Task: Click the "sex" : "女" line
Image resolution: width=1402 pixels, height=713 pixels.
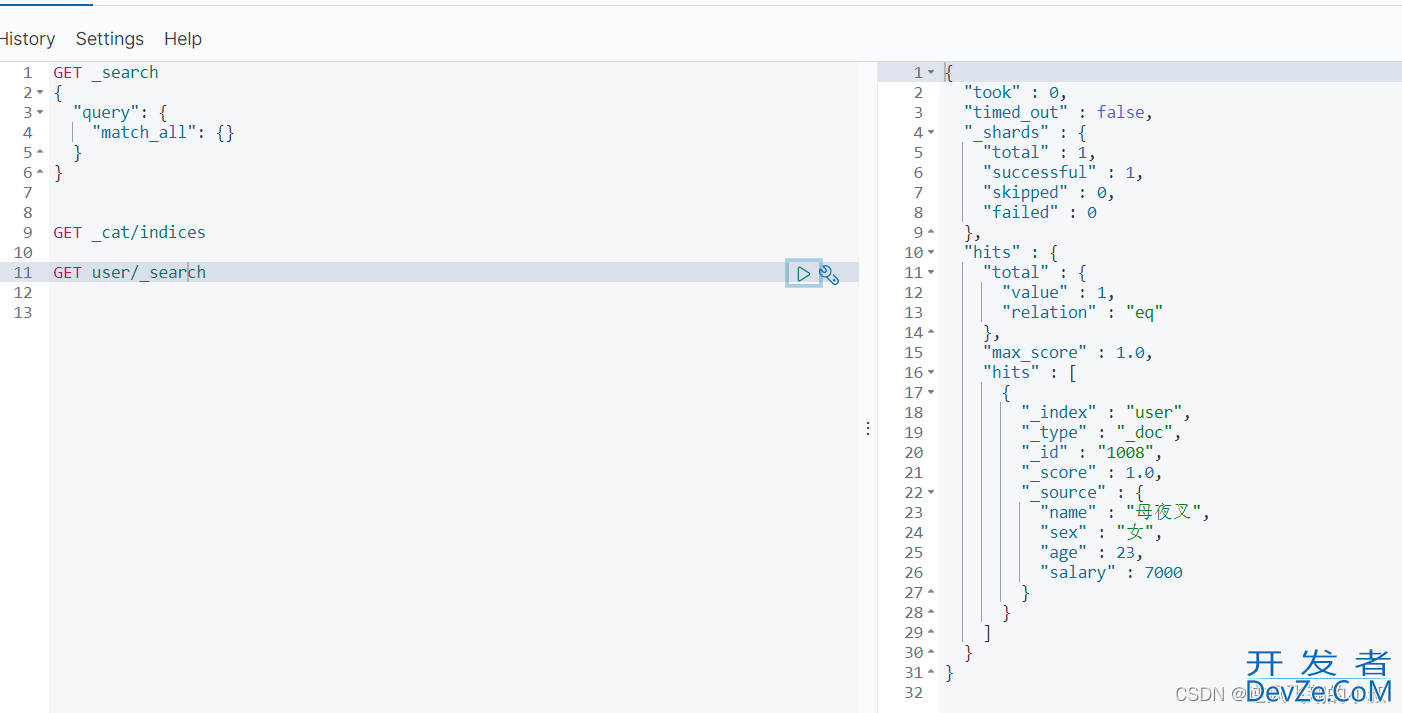Action: click(1102, 532)
